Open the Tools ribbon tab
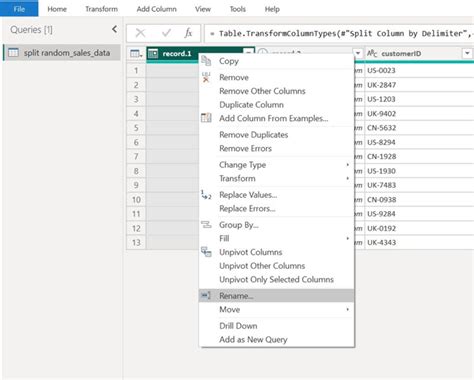474x380 pixels. 238,9
